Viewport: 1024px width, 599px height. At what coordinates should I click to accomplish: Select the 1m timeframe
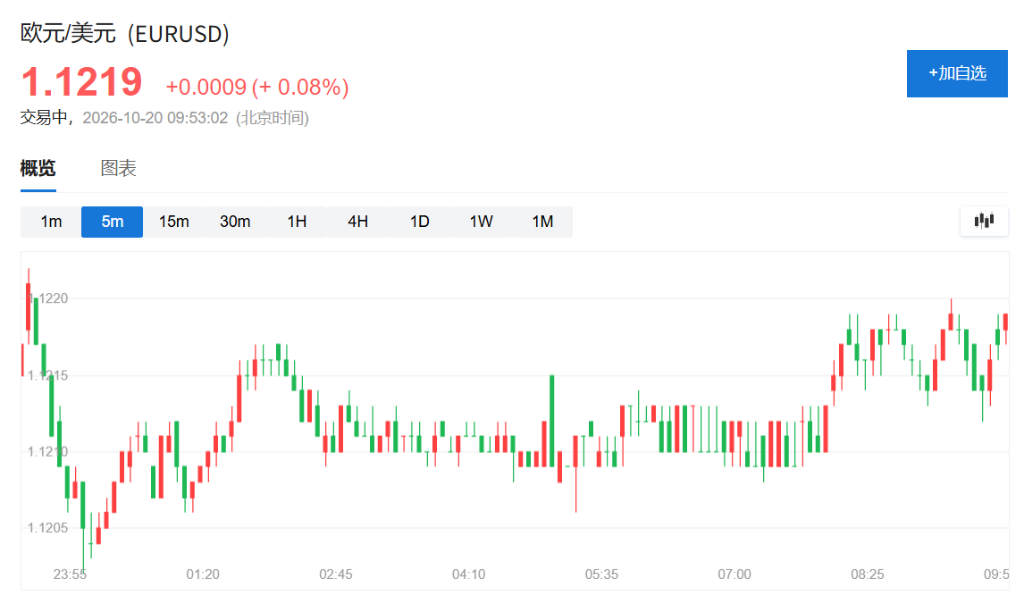[51, 221]
